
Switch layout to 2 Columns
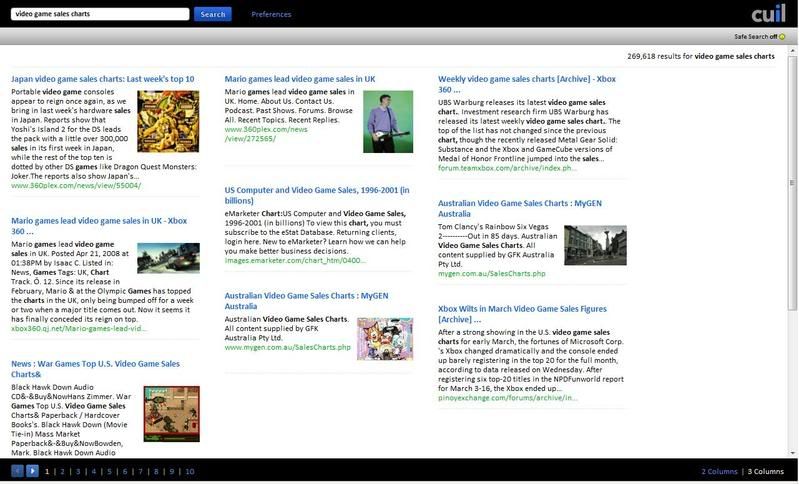(x=718, y=471)
